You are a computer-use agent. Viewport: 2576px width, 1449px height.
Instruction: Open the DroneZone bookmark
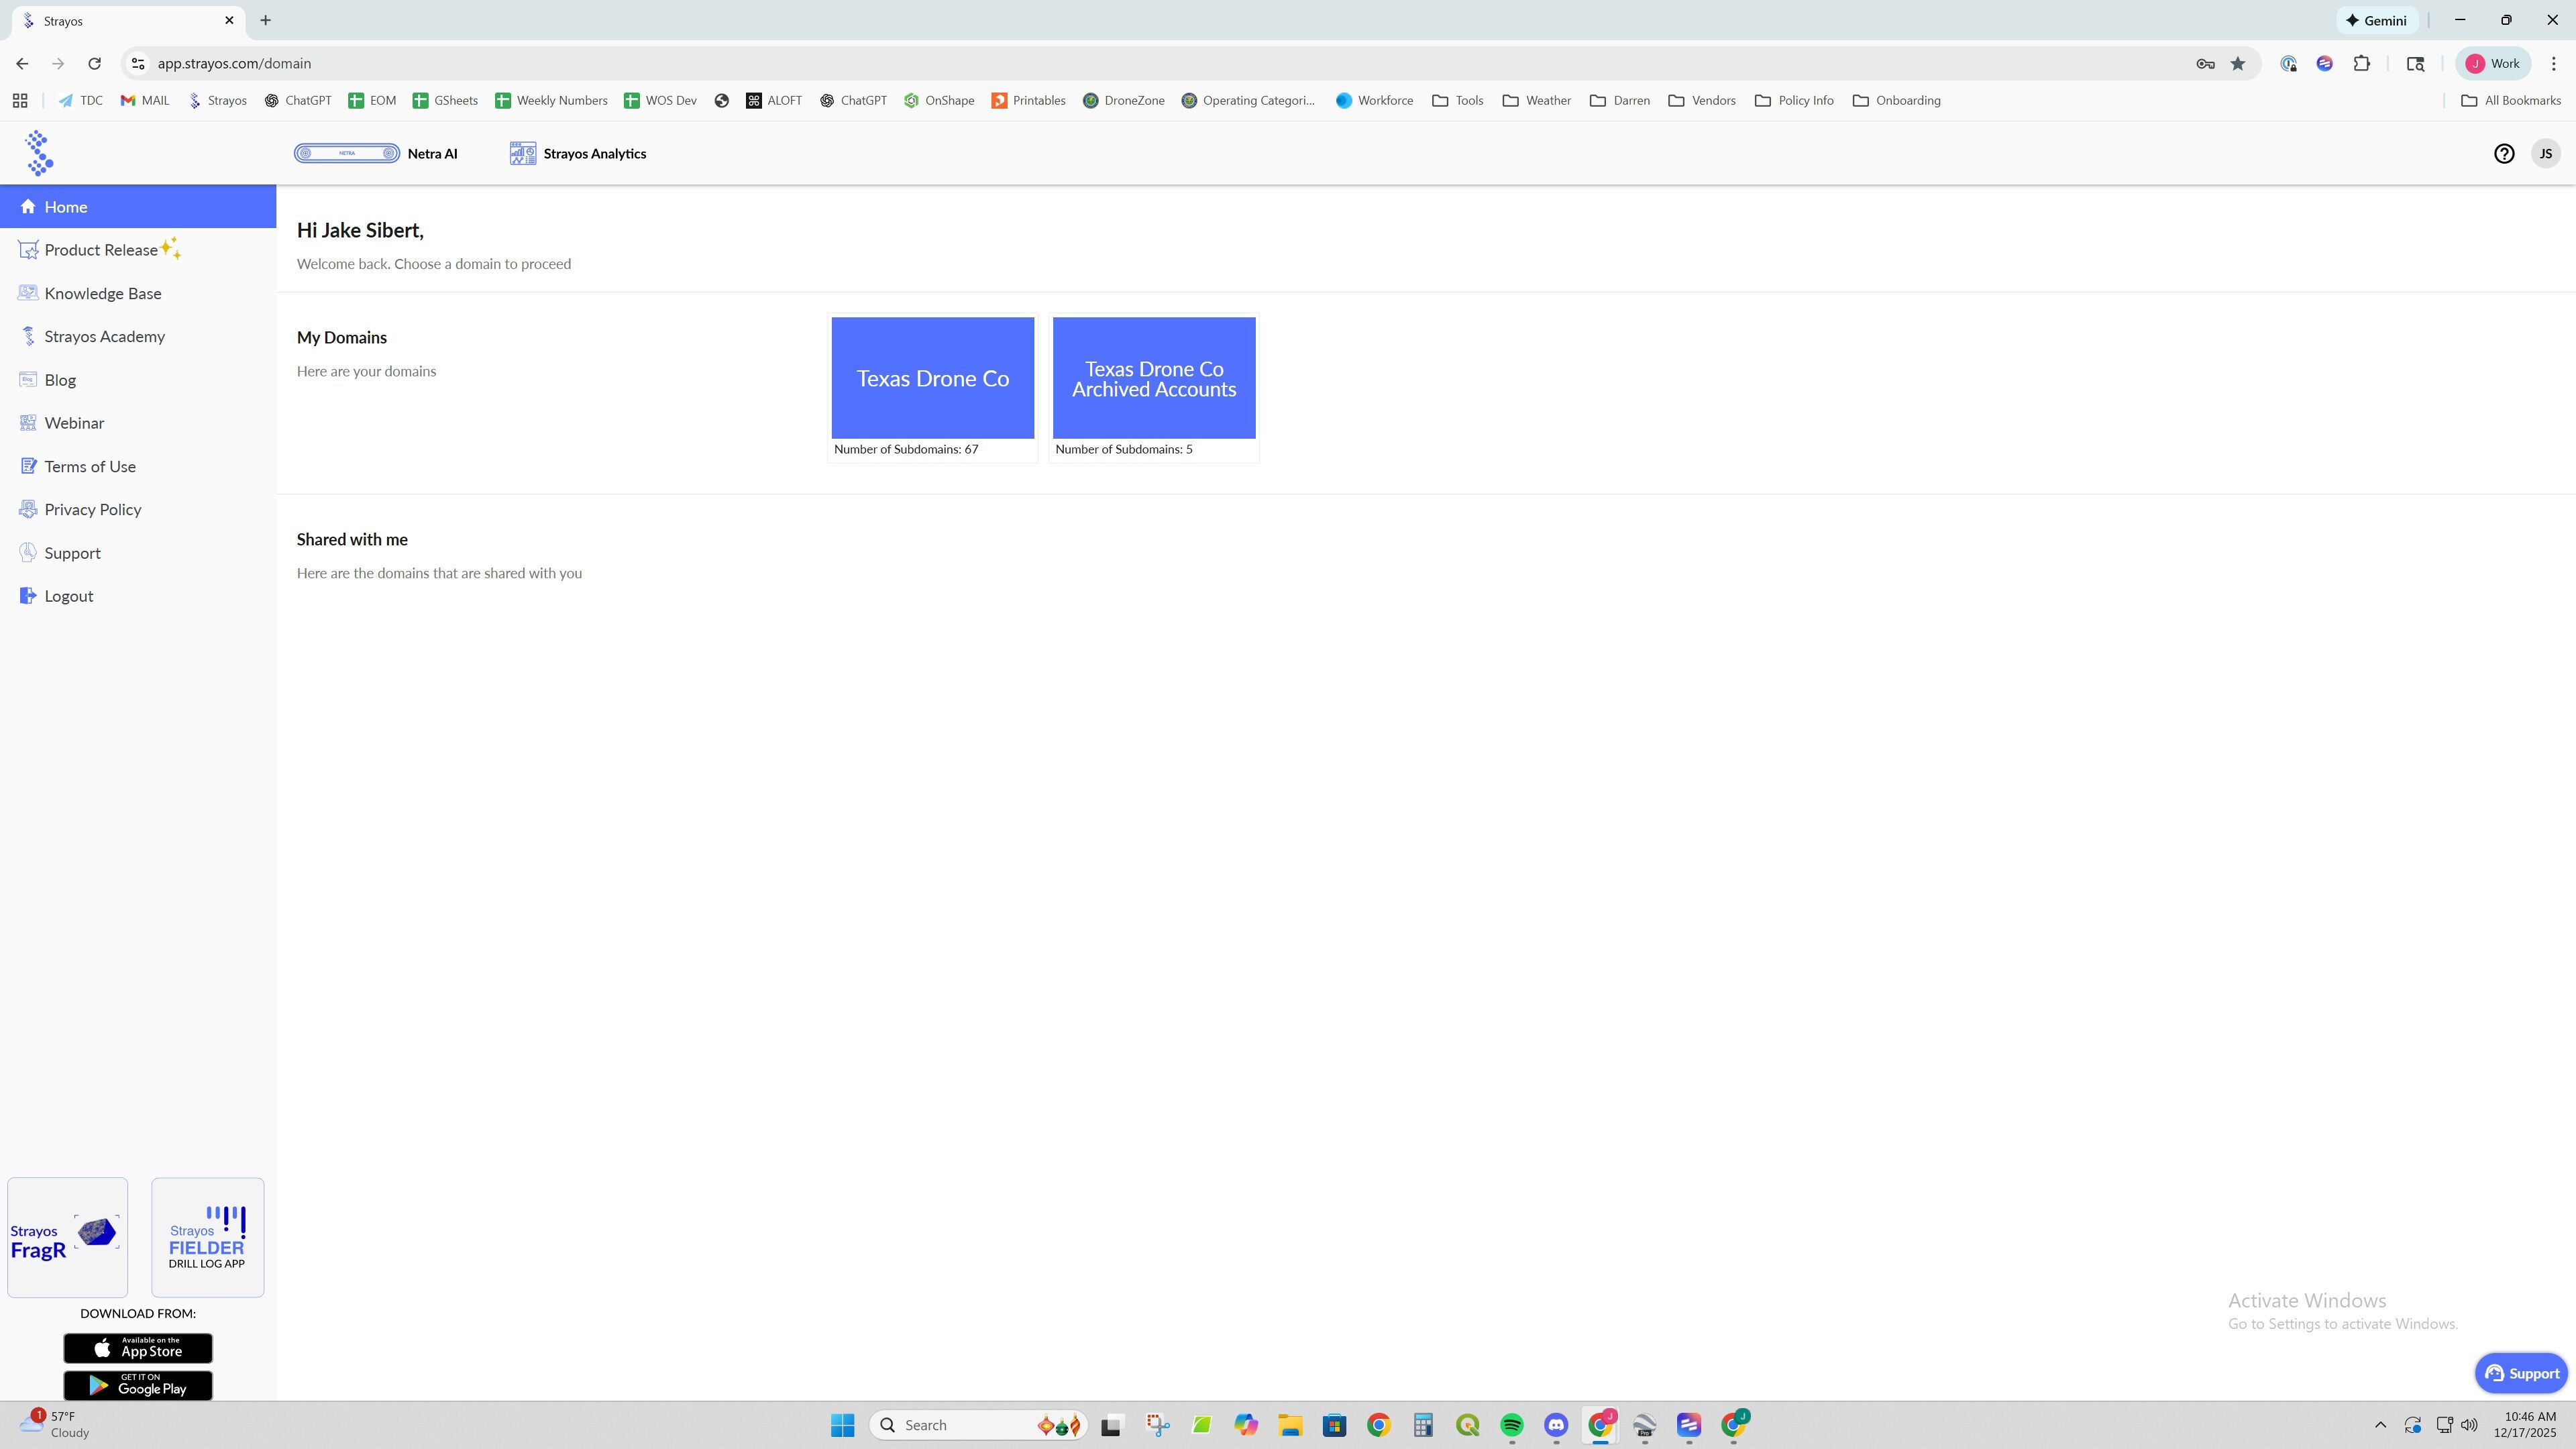pyautogui.click(x=1124, y=100)
